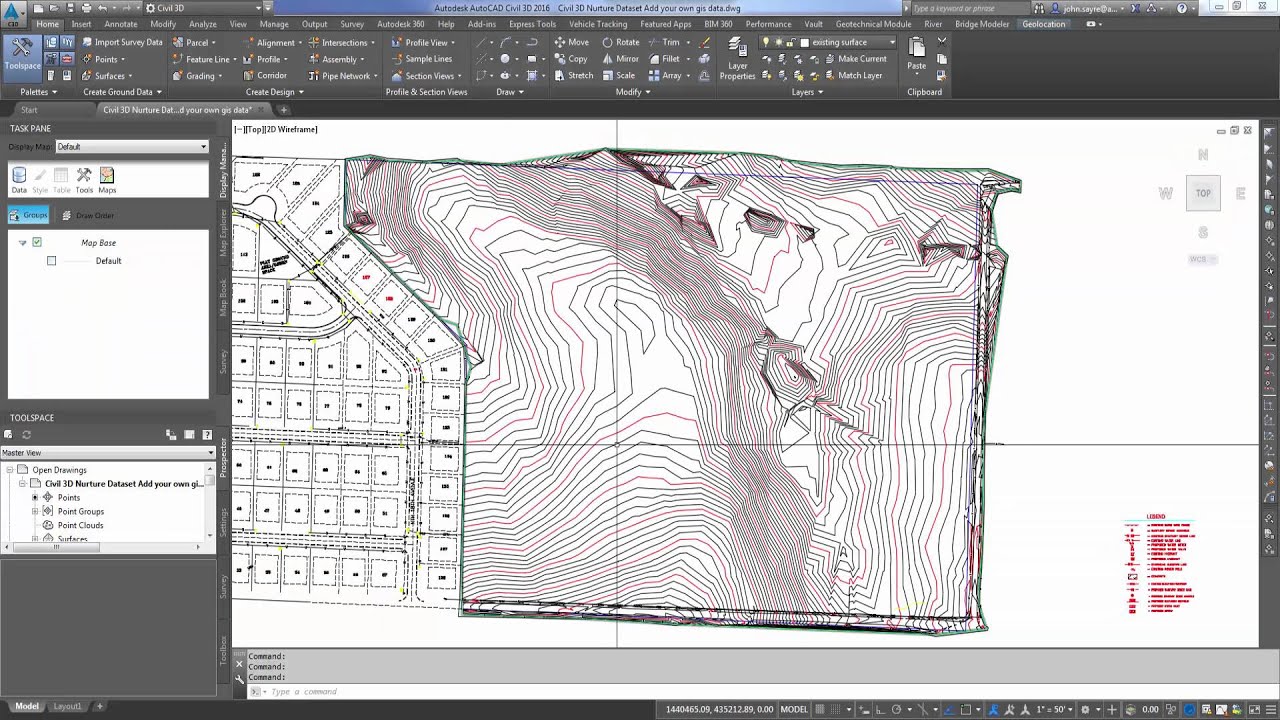1280x720 pixels.
Task: Toggle the Map Base layer checkbox
Action: [37, 242]
